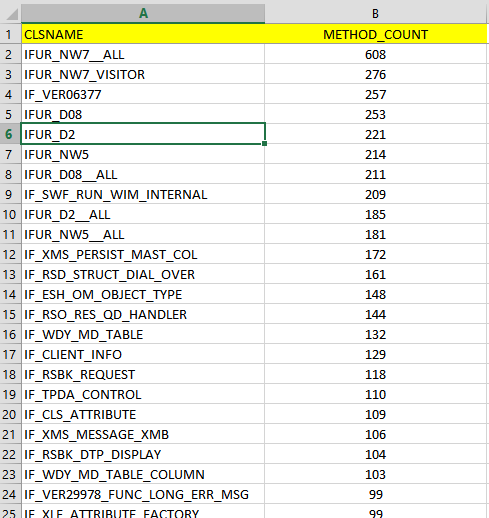The height and width of the screenshot is (518, 489).
Task: Select row 1 header
Action: [10, 34]
